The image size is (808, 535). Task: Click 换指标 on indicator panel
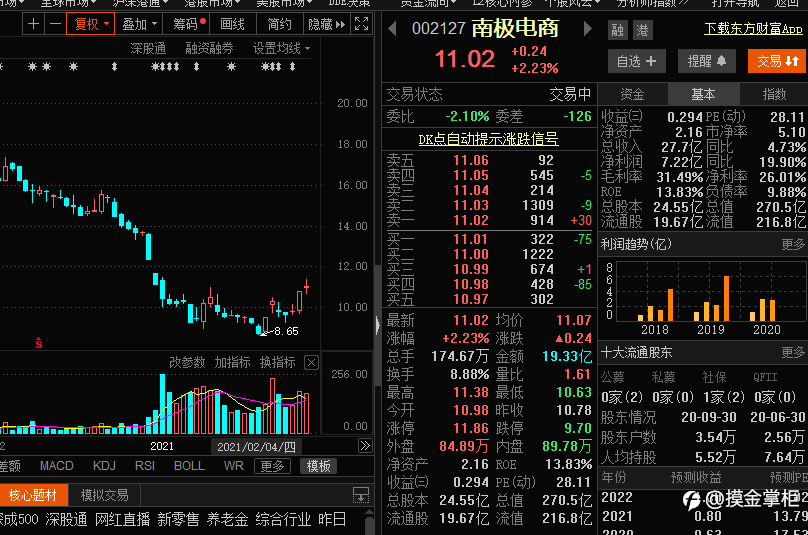[277, 362]
